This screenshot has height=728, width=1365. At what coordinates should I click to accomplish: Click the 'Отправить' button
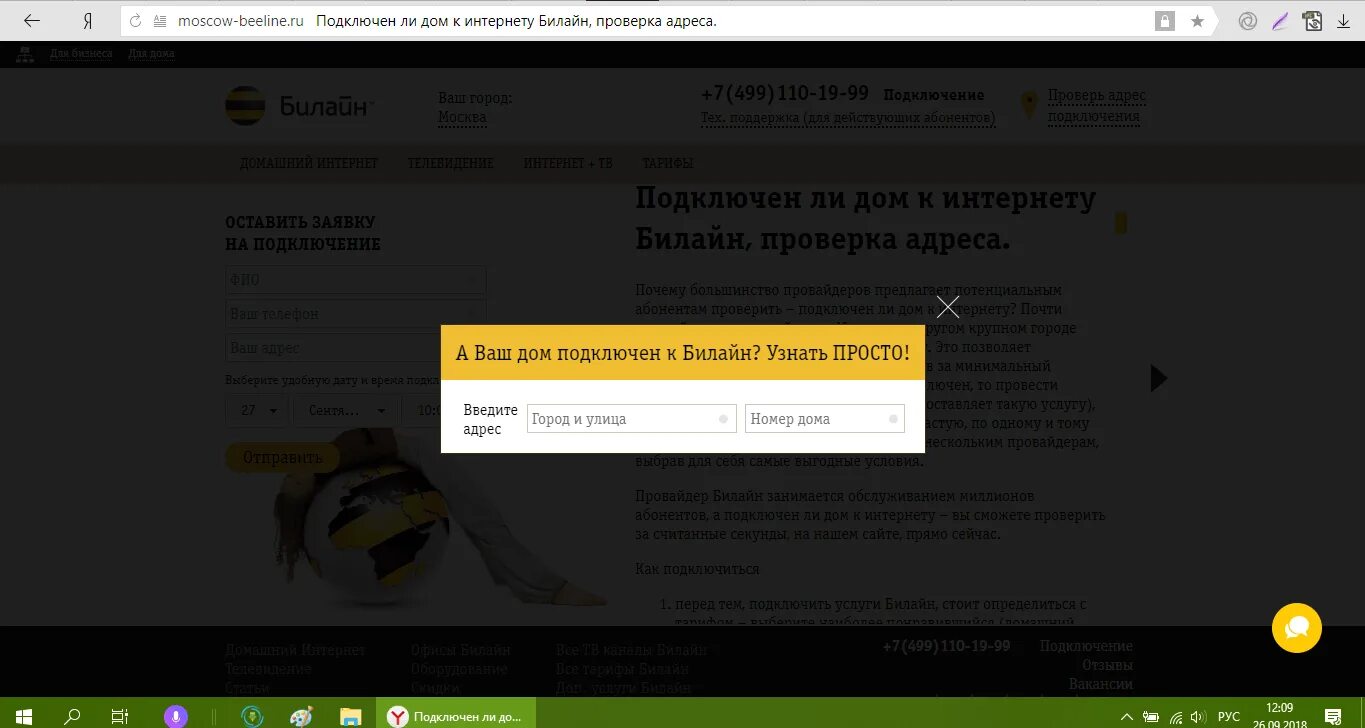(283, 457)
